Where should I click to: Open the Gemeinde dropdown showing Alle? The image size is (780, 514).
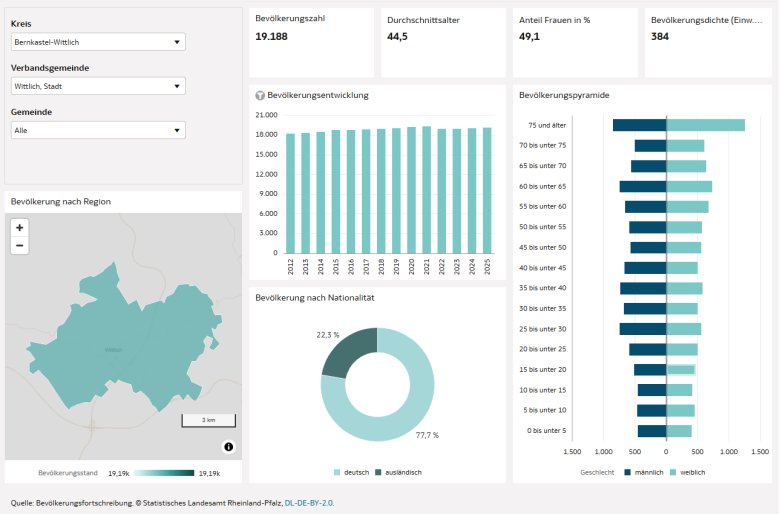[x=97, y=130]
